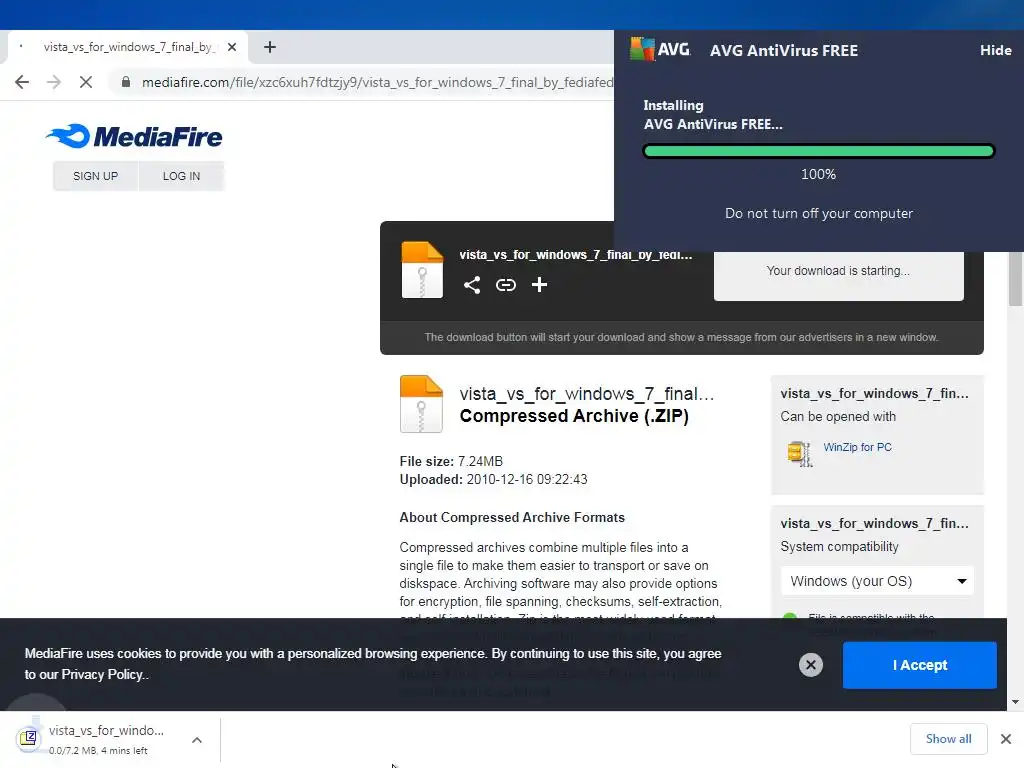The width and height of the screenshot is (1024, 768).
Task: Click the 'Can be opened with' label
Action: [x=838, y=417]
